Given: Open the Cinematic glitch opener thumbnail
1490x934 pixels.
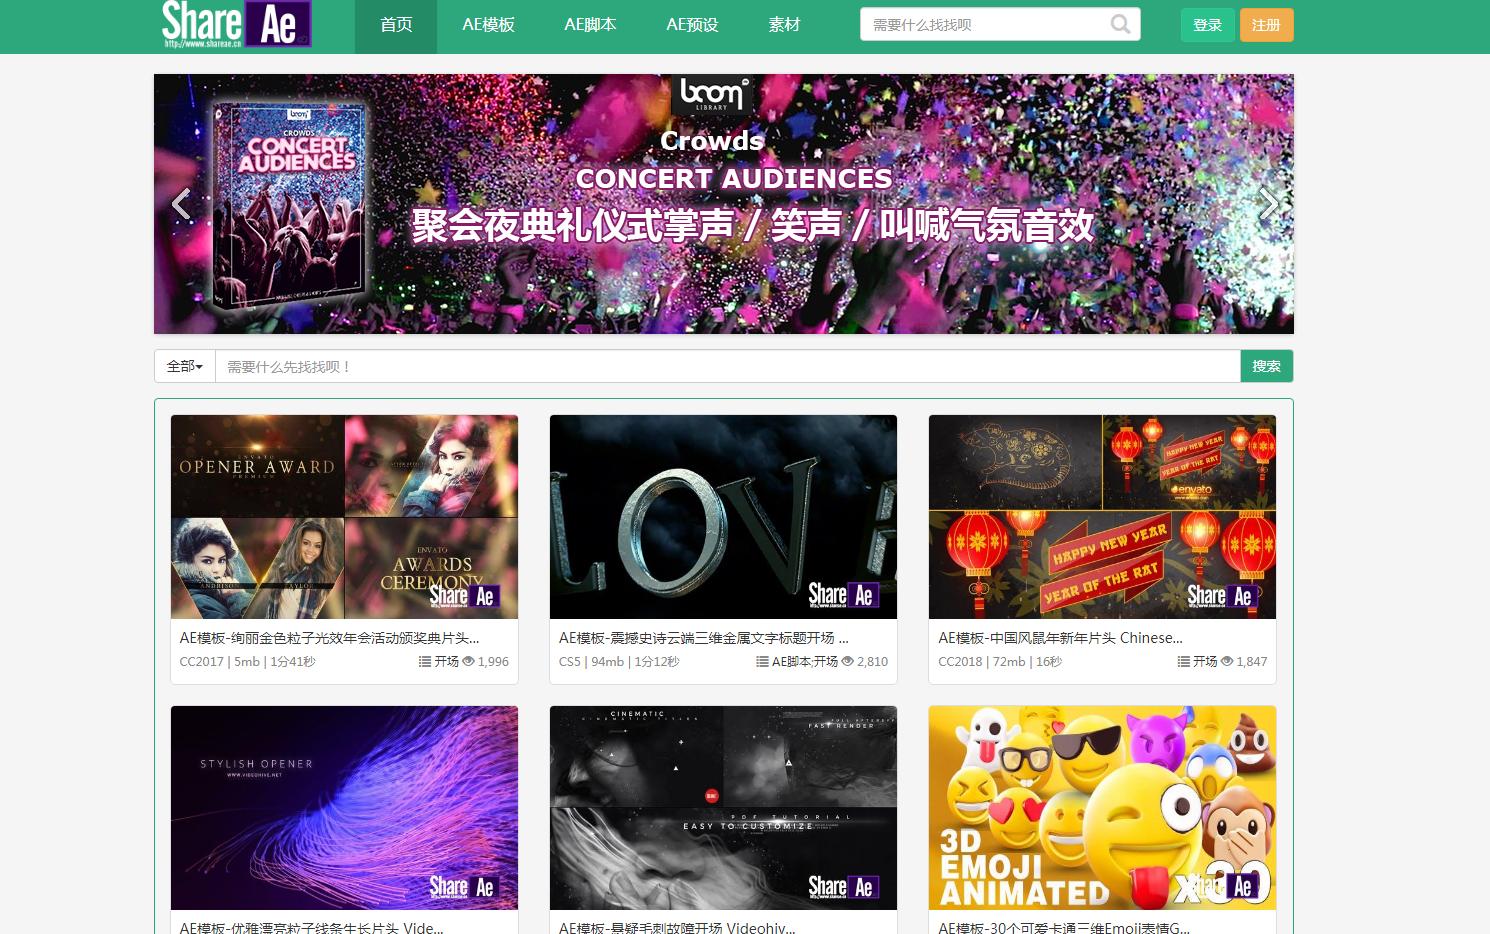Looking at the screenshot, I should [x=723, y=808].
